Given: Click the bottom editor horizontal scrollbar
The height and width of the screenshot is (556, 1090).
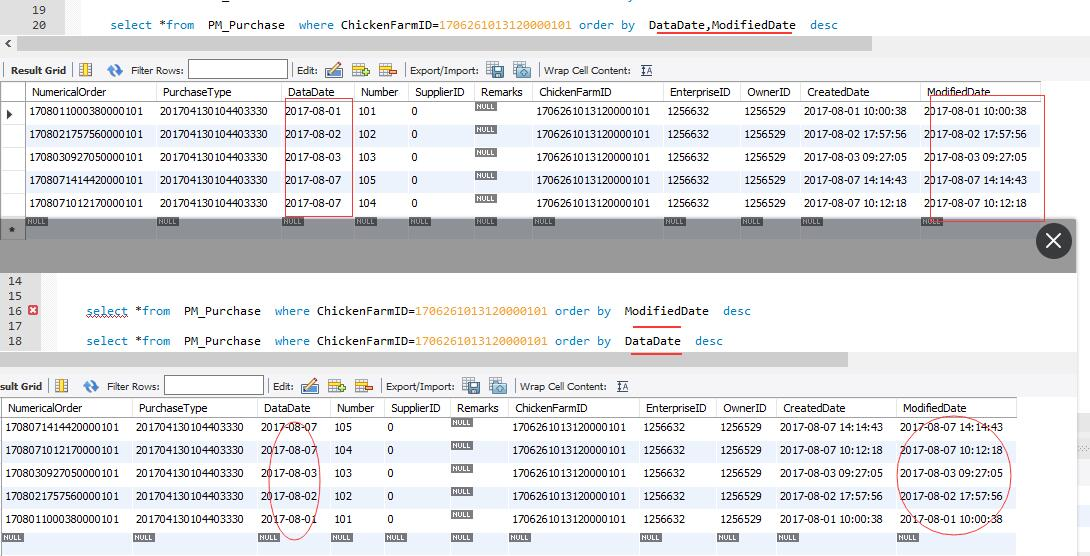Looking at the screenshot, I should [424, 359].
